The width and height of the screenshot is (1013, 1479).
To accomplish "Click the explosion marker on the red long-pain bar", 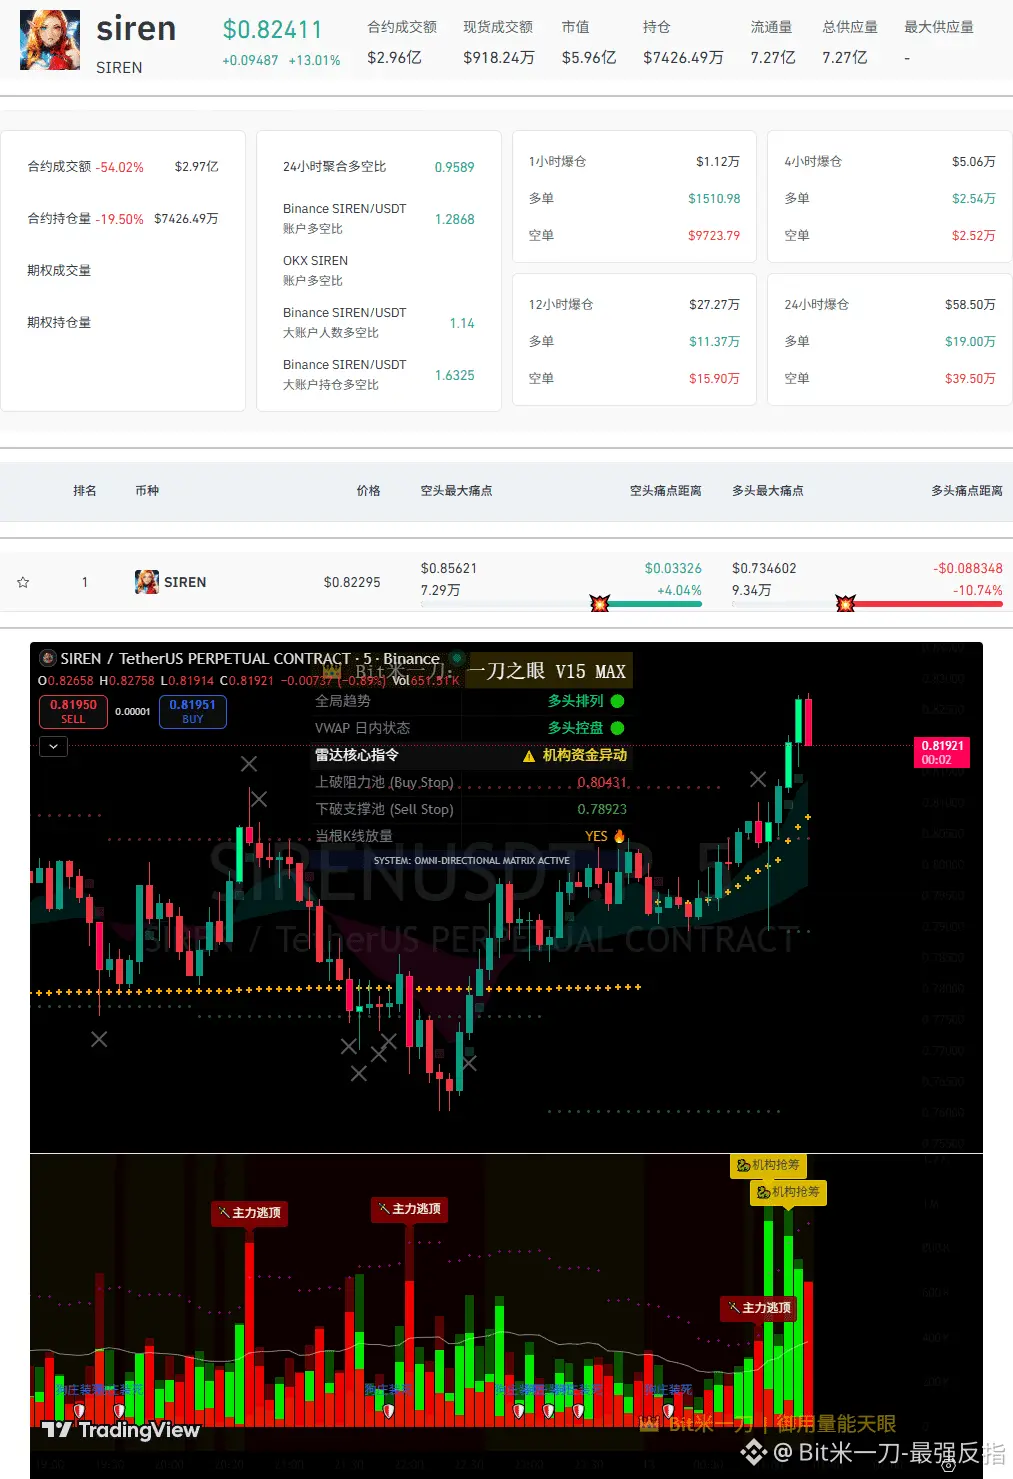I will [x=846, y=603].
